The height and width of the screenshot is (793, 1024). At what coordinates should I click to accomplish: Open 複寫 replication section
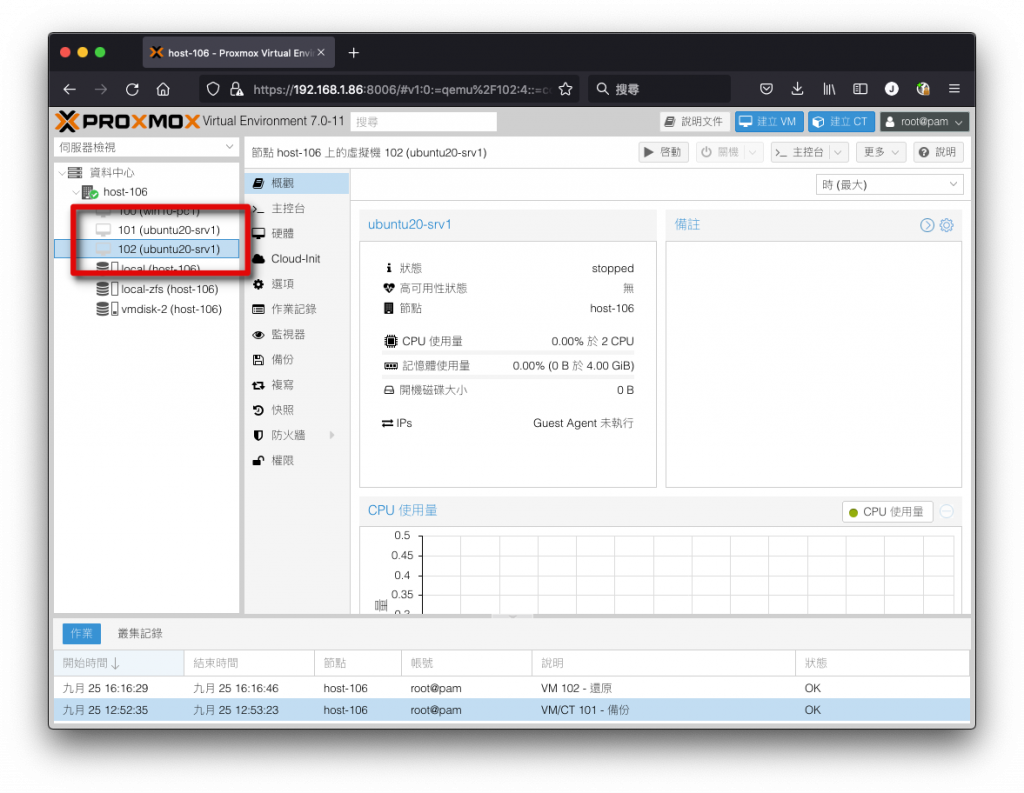tap(296, 385)
